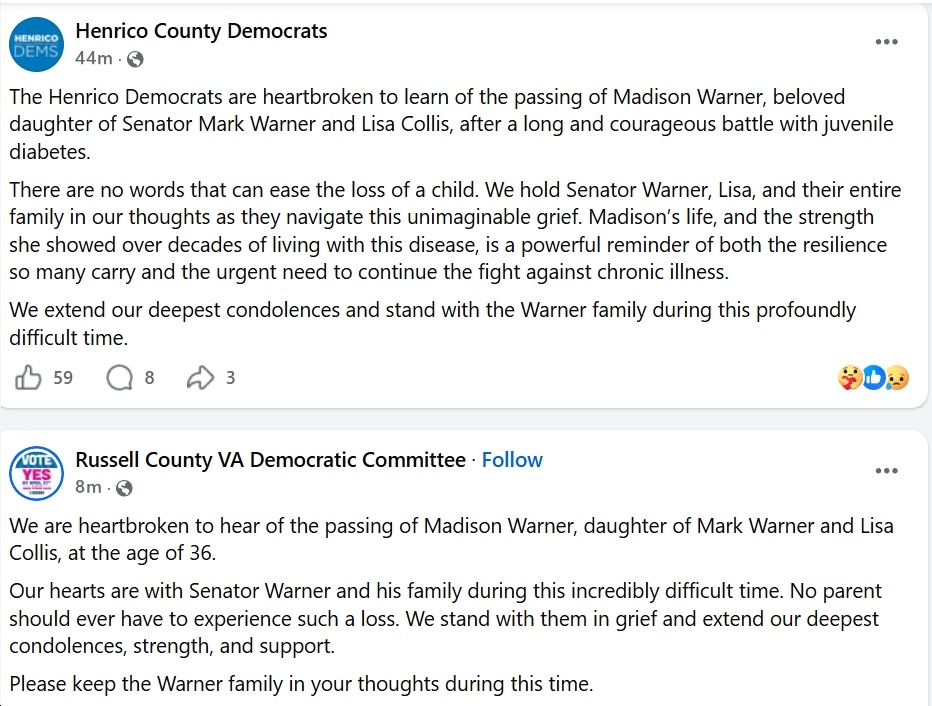The height and width of the screenshot is (706, 932).
Task: Click the public globe icon beside 8m
Action: [x=124, y=488]
